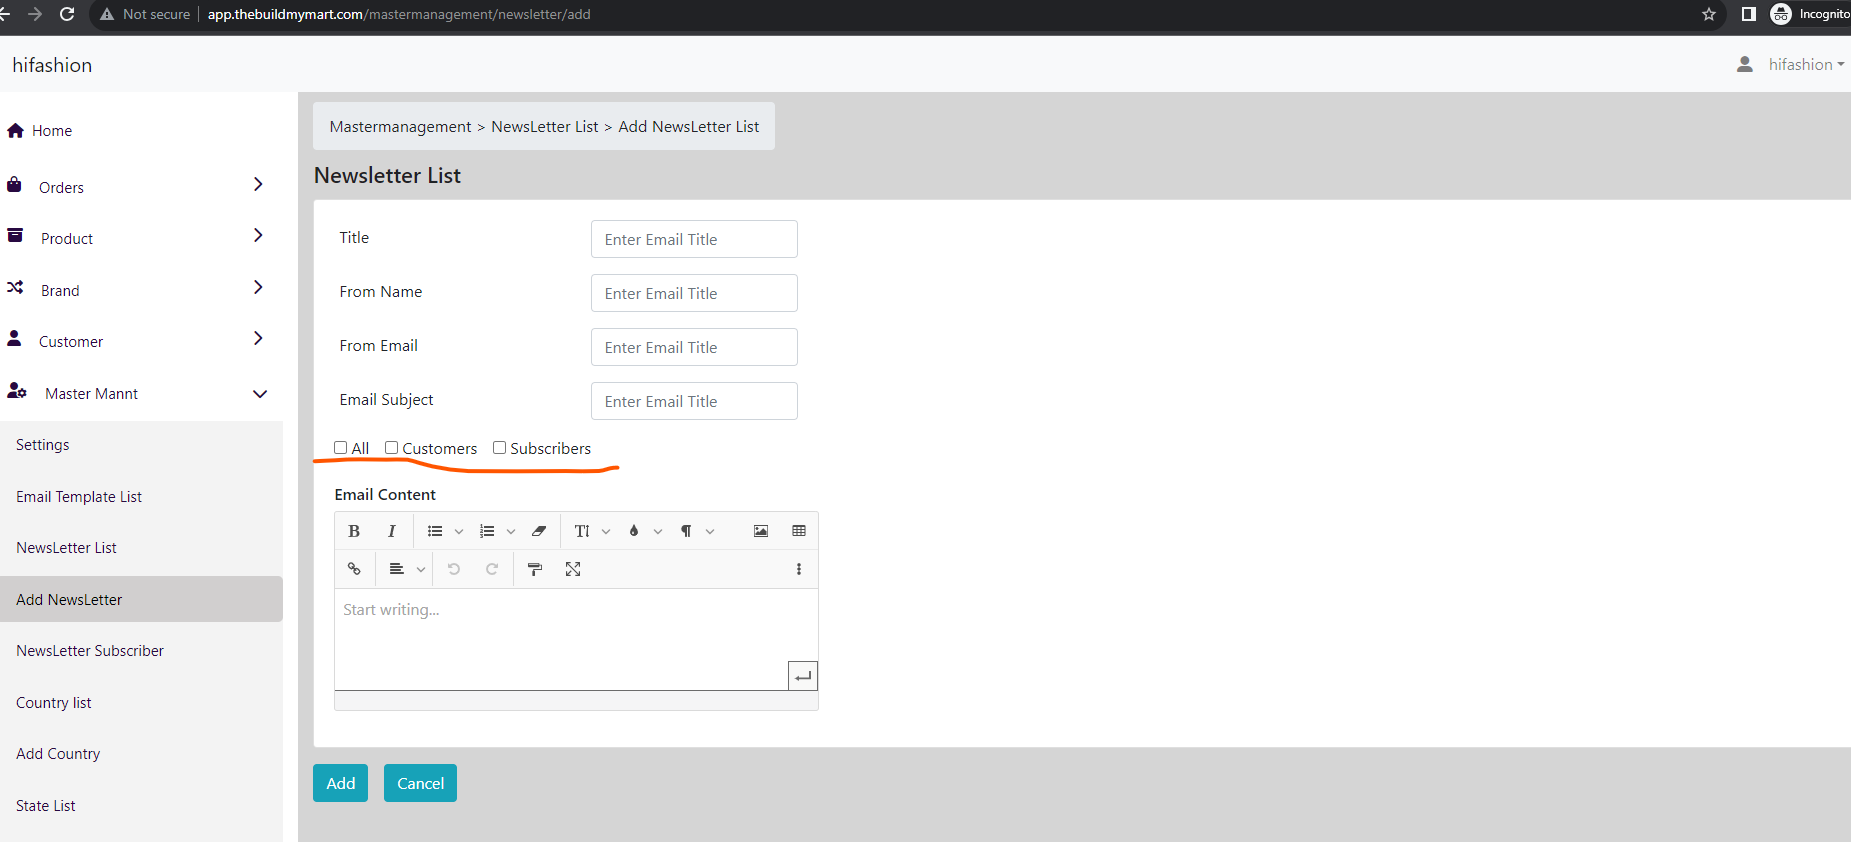This screenshot has width=1851, height=842.
Task: Expand editor to fullscreen mode
Action: click(x=573, y=569)
